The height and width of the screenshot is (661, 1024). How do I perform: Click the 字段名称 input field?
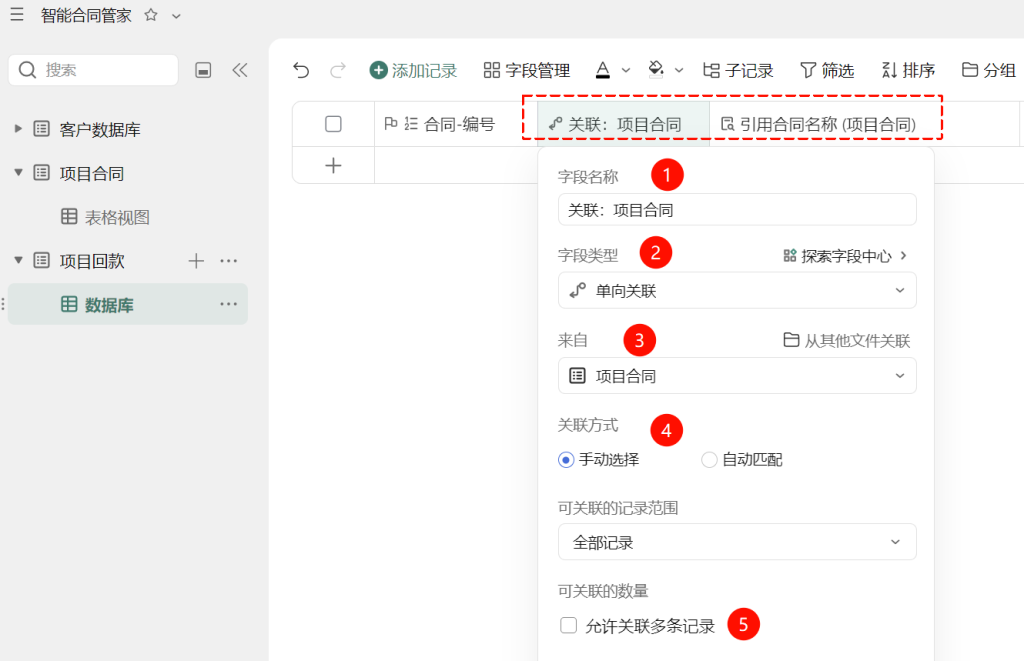click(x=737, y=210)
